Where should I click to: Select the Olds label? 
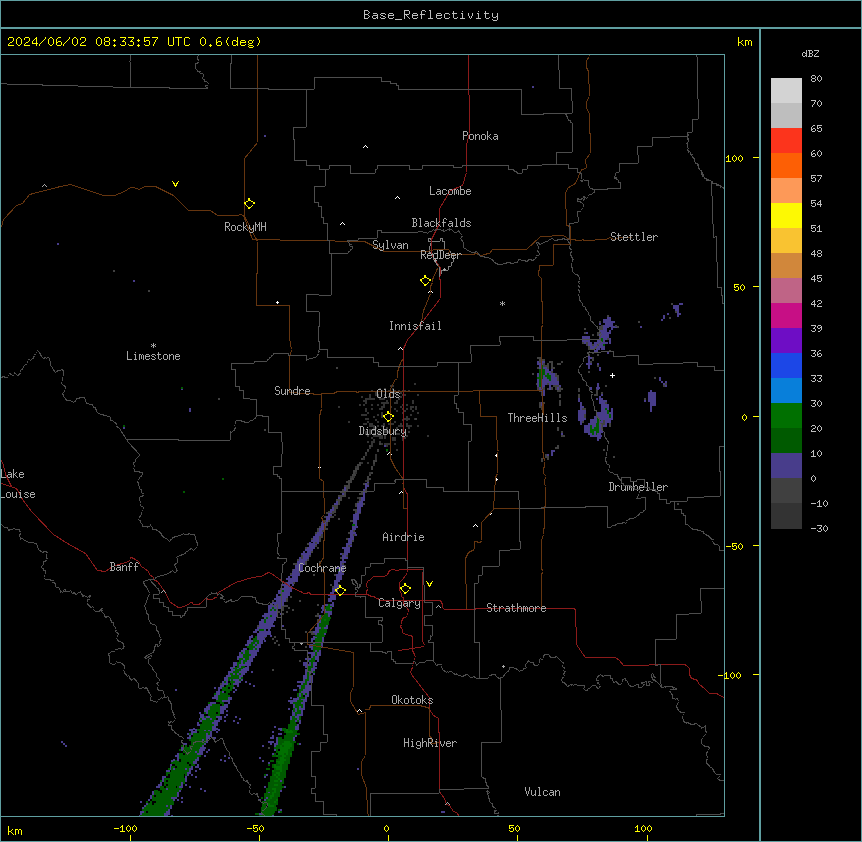click(388, 394)
